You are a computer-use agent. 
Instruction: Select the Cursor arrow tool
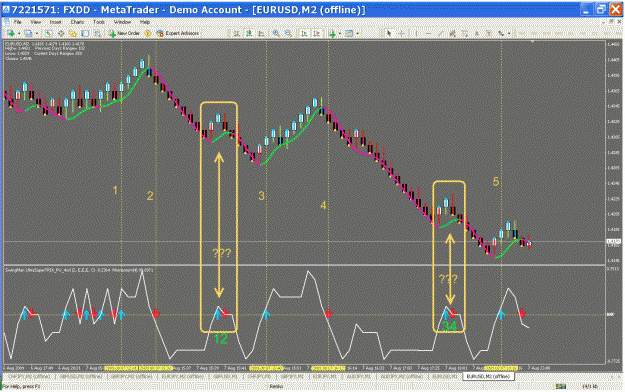tap(389, 33)
